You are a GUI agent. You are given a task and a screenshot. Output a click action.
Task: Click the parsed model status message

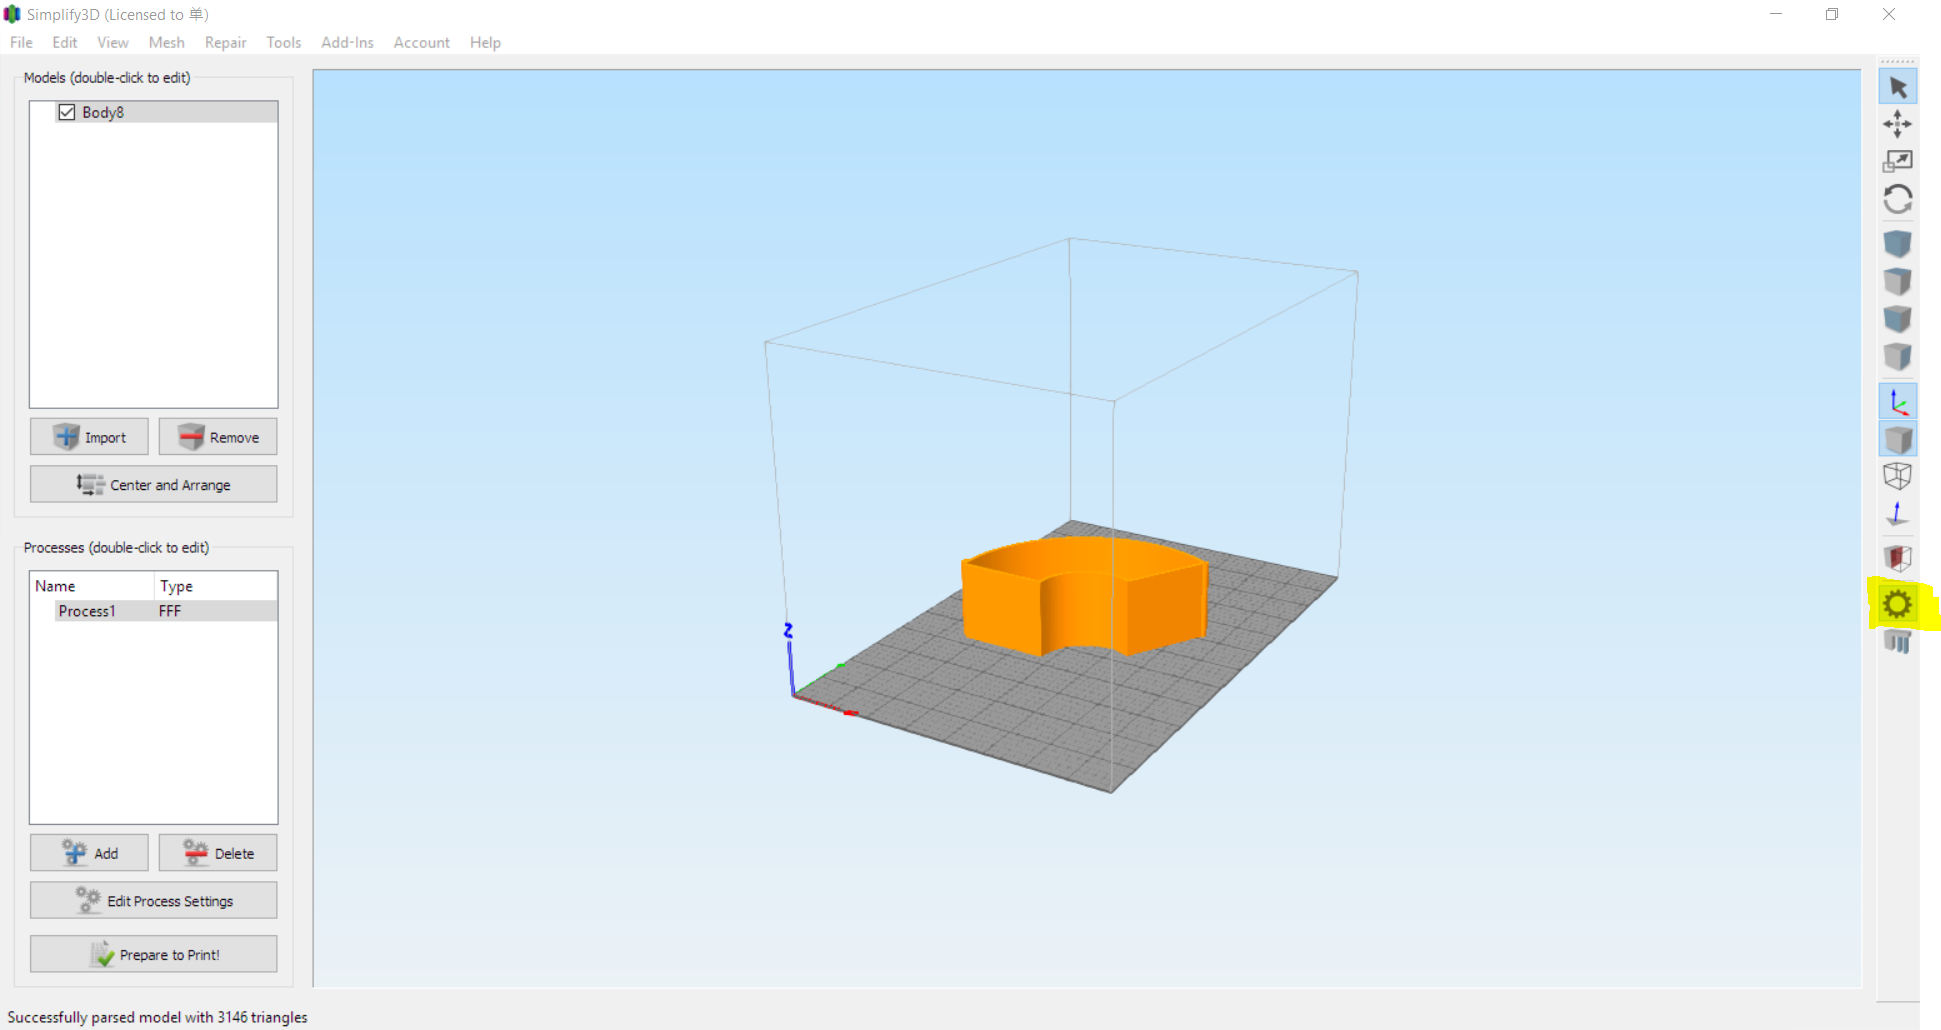(158, 1017)
